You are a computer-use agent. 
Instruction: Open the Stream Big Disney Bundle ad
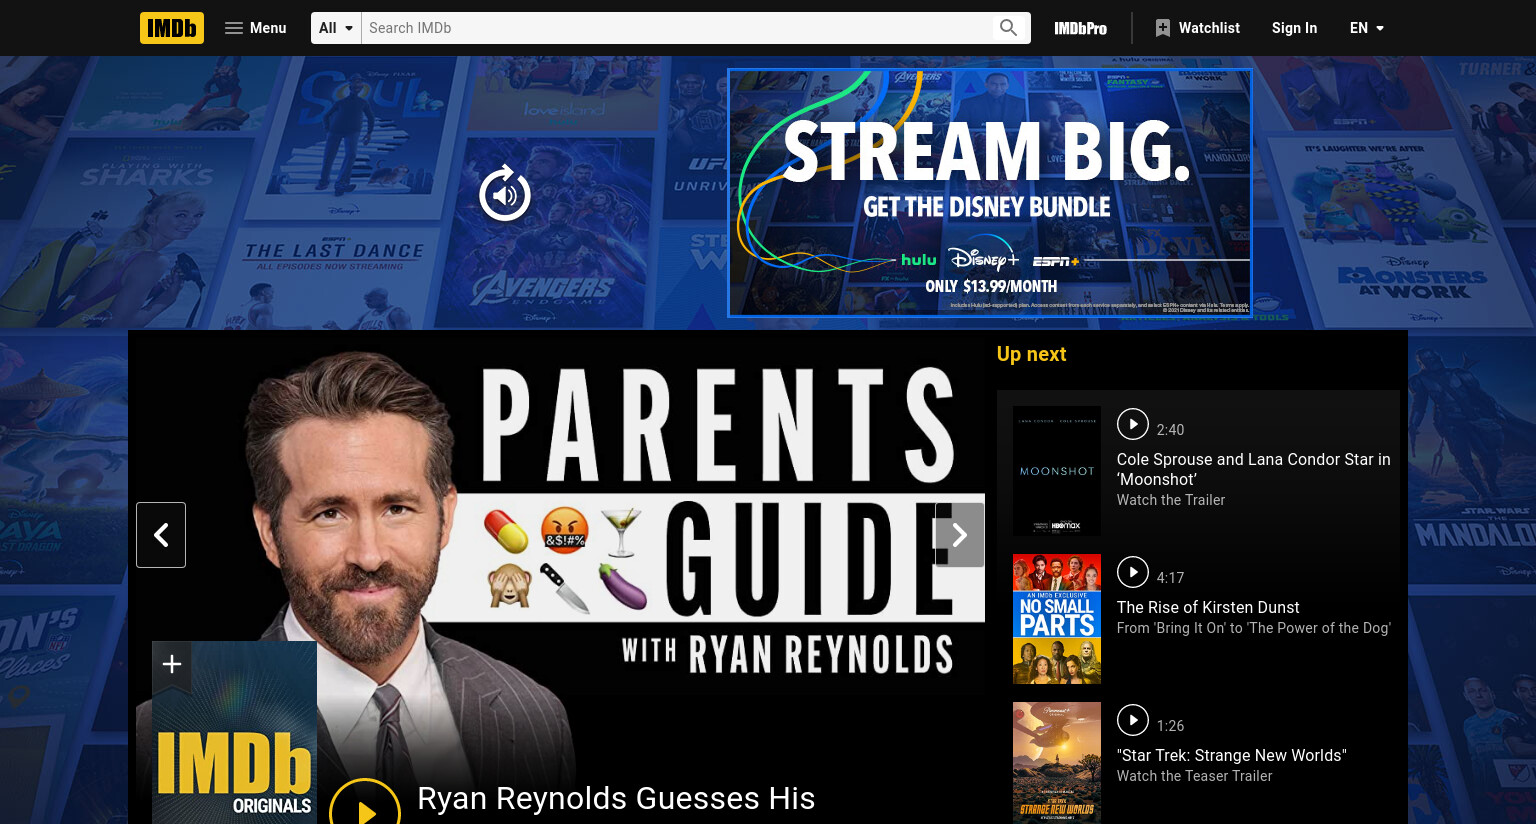coord(990,193)
